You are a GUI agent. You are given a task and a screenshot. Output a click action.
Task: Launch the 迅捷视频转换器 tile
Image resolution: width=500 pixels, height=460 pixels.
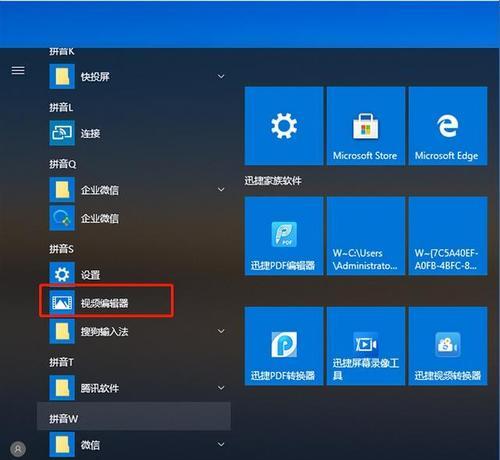448,346
